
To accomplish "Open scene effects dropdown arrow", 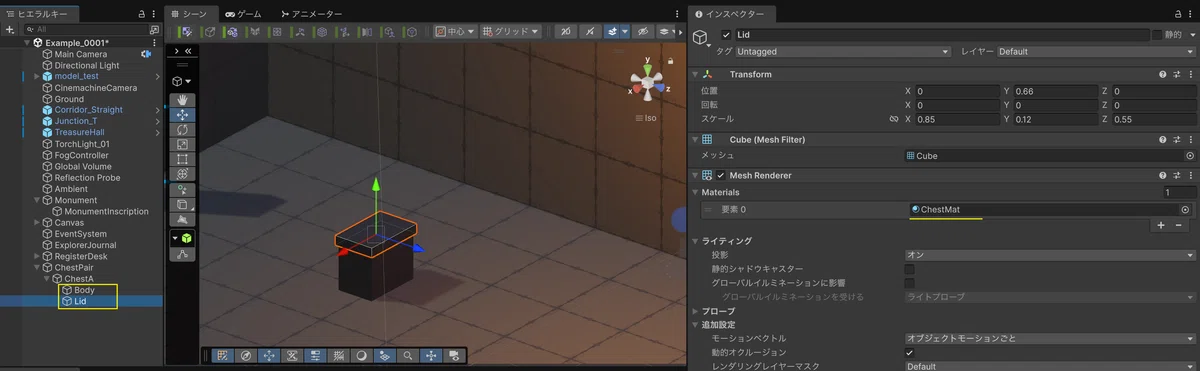I will pos(624,32).
